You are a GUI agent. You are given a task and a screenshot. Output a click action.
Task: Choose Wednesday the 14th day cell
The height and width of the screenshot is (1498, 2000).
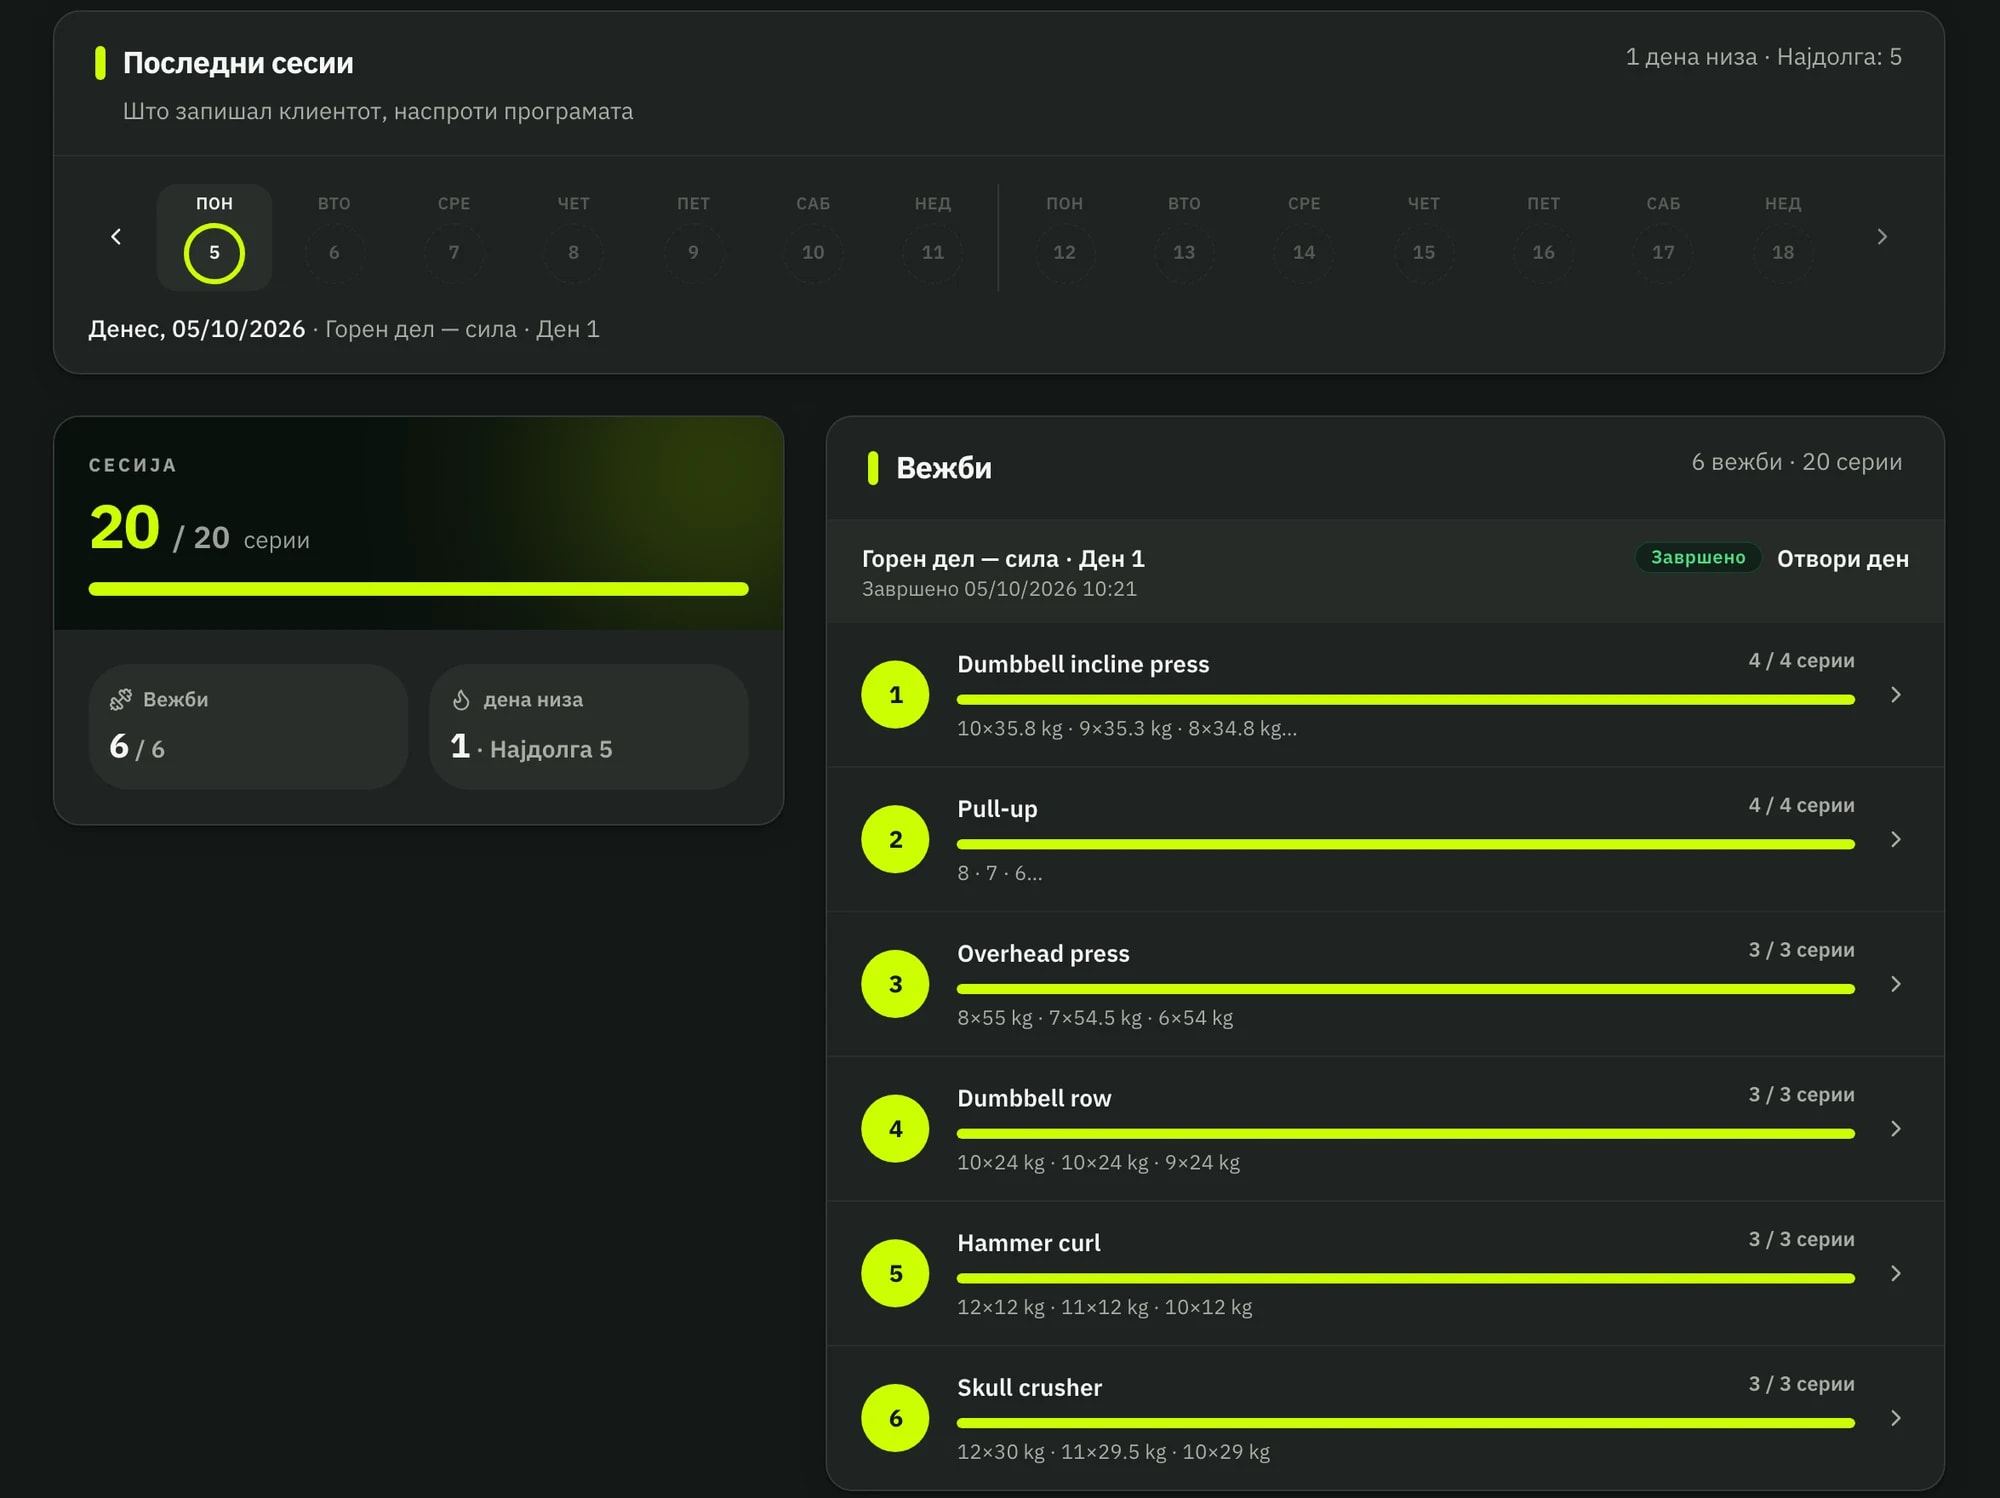[x=1304, y=237]
